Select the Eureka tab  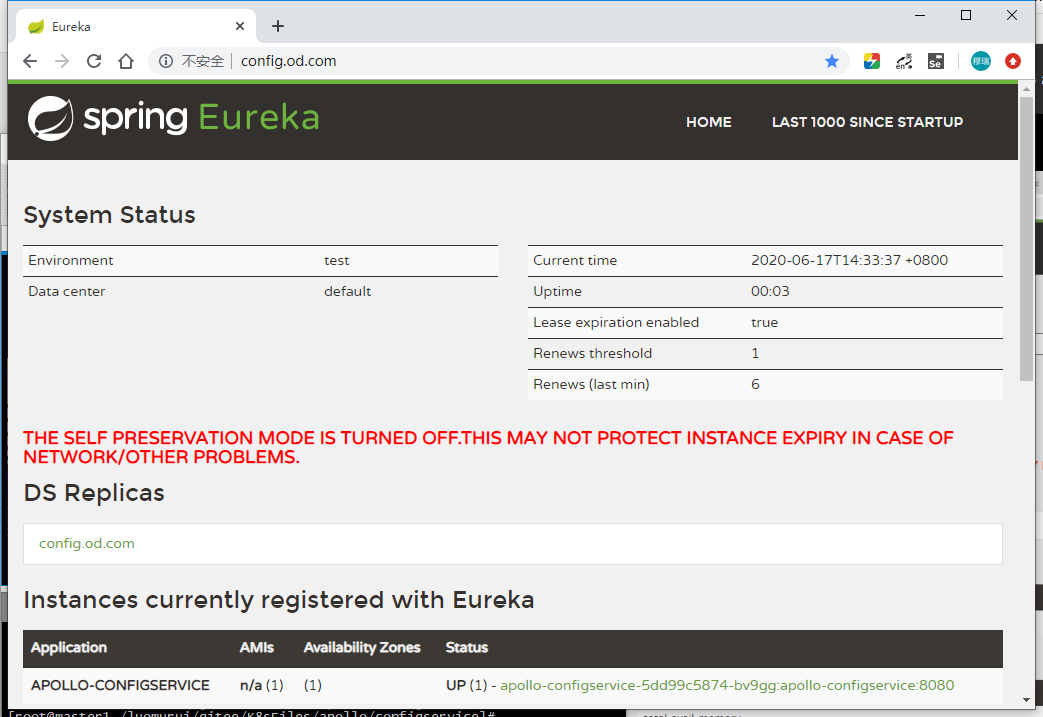pyautogui.click(x=136, y=26)
